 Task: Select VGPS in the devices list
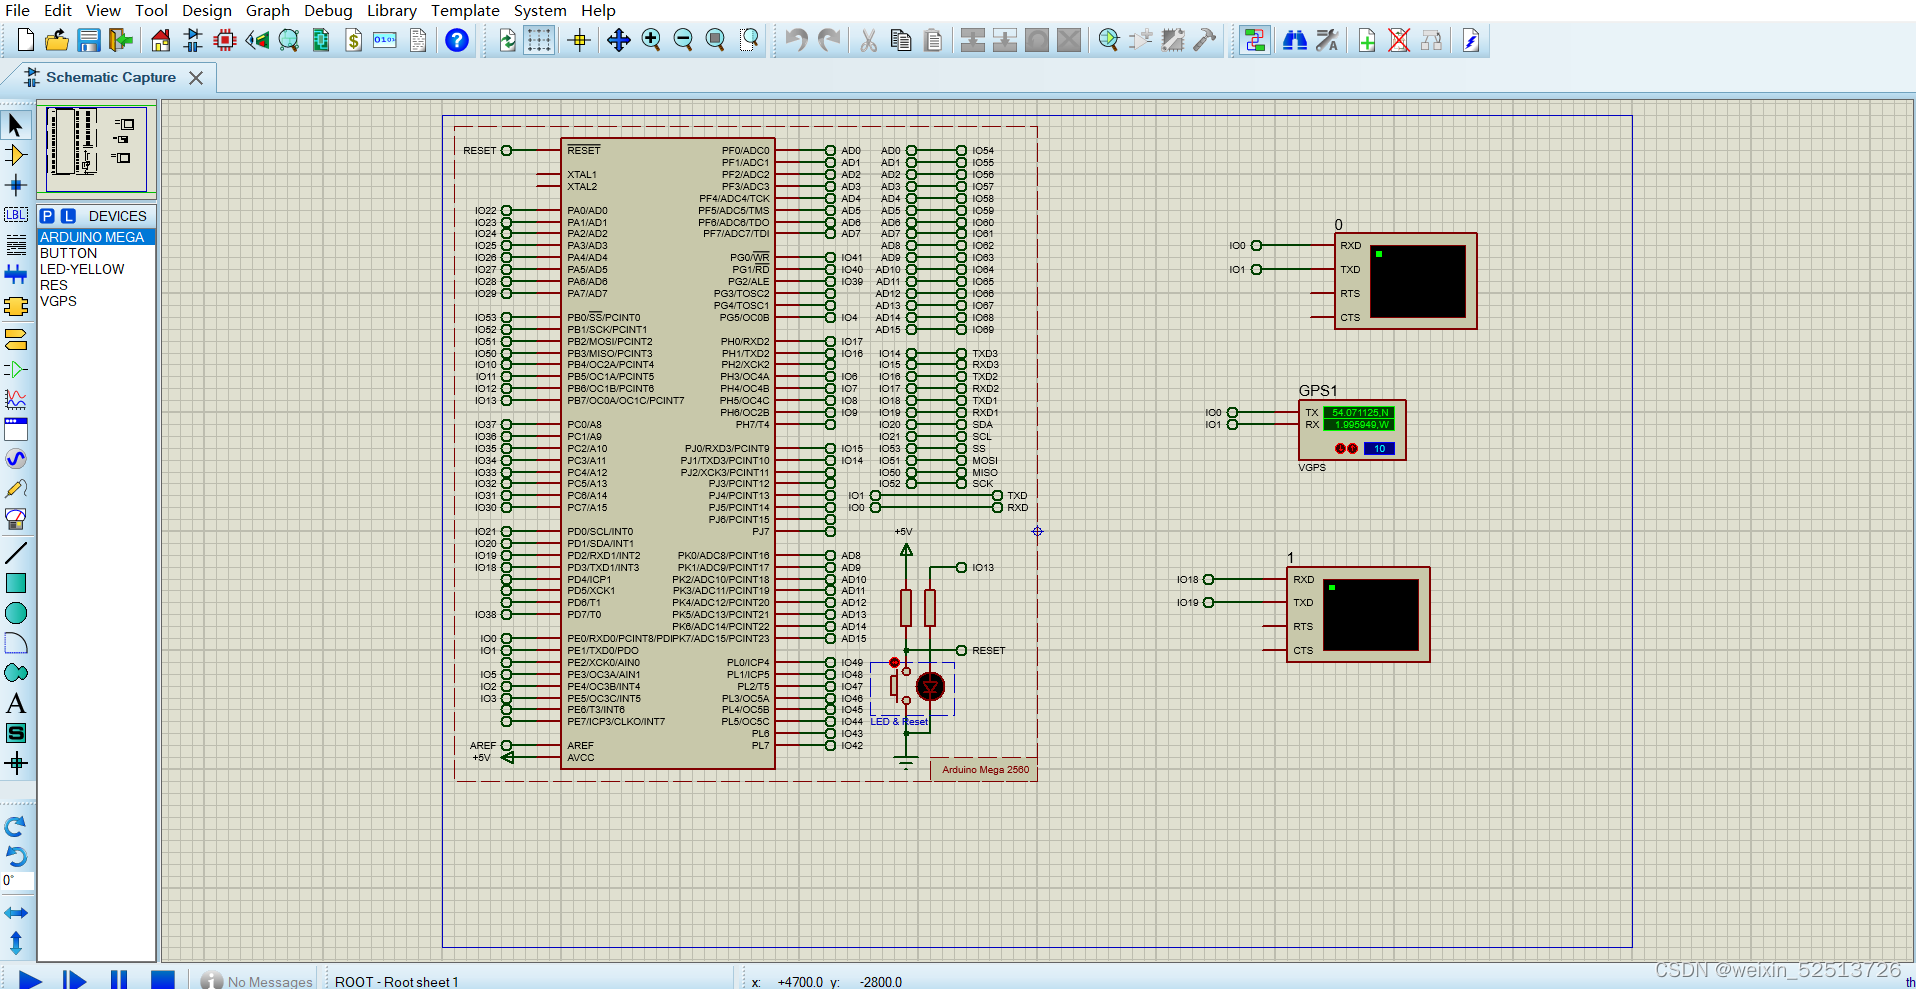(97, 301)
